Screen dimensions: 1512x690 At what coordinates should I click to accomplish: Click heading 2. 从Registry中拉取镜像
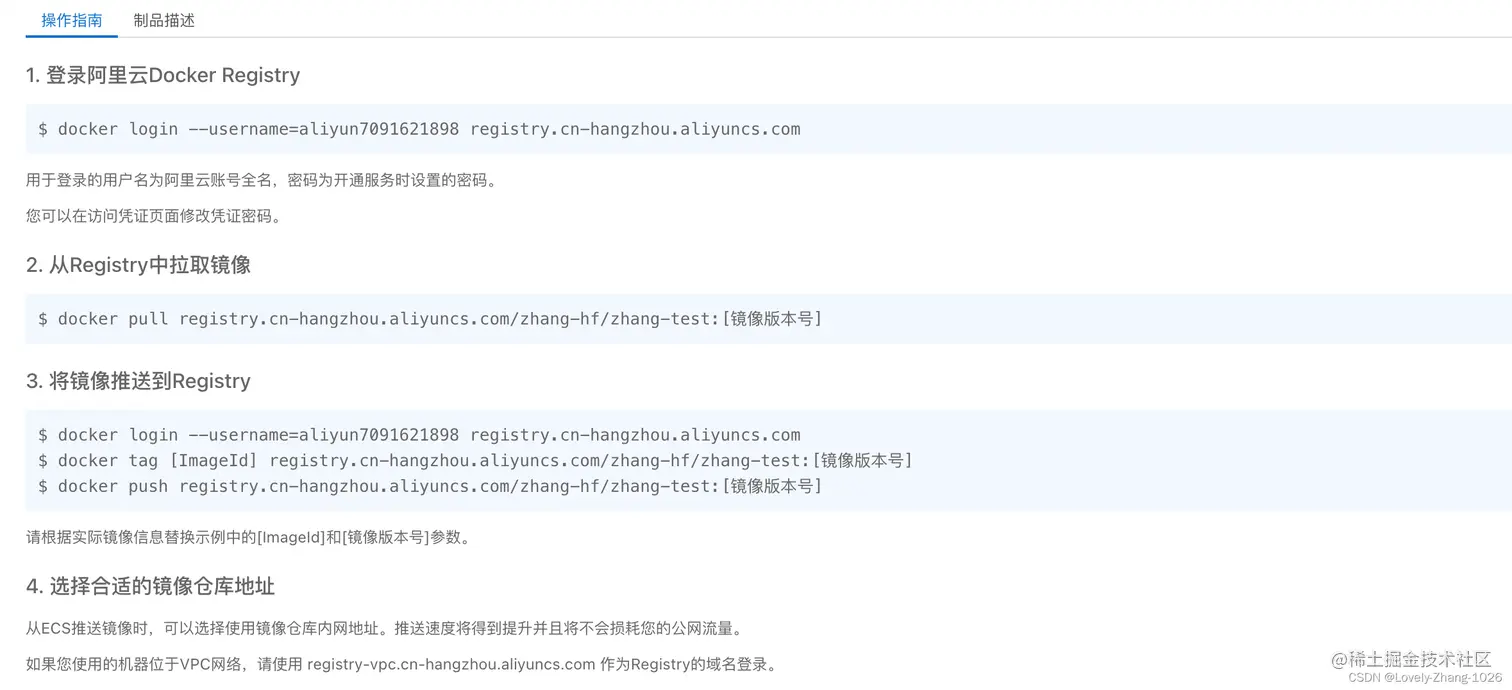pos(138,265)
